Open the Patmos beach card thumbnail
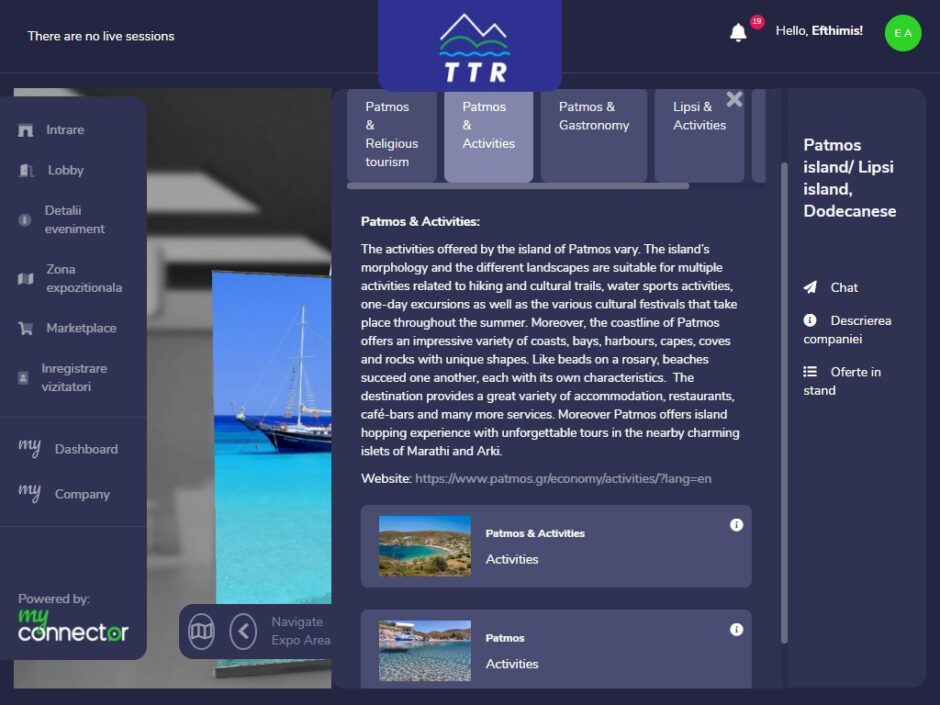Viewport: 940px width, 705px height. point(424,650)
